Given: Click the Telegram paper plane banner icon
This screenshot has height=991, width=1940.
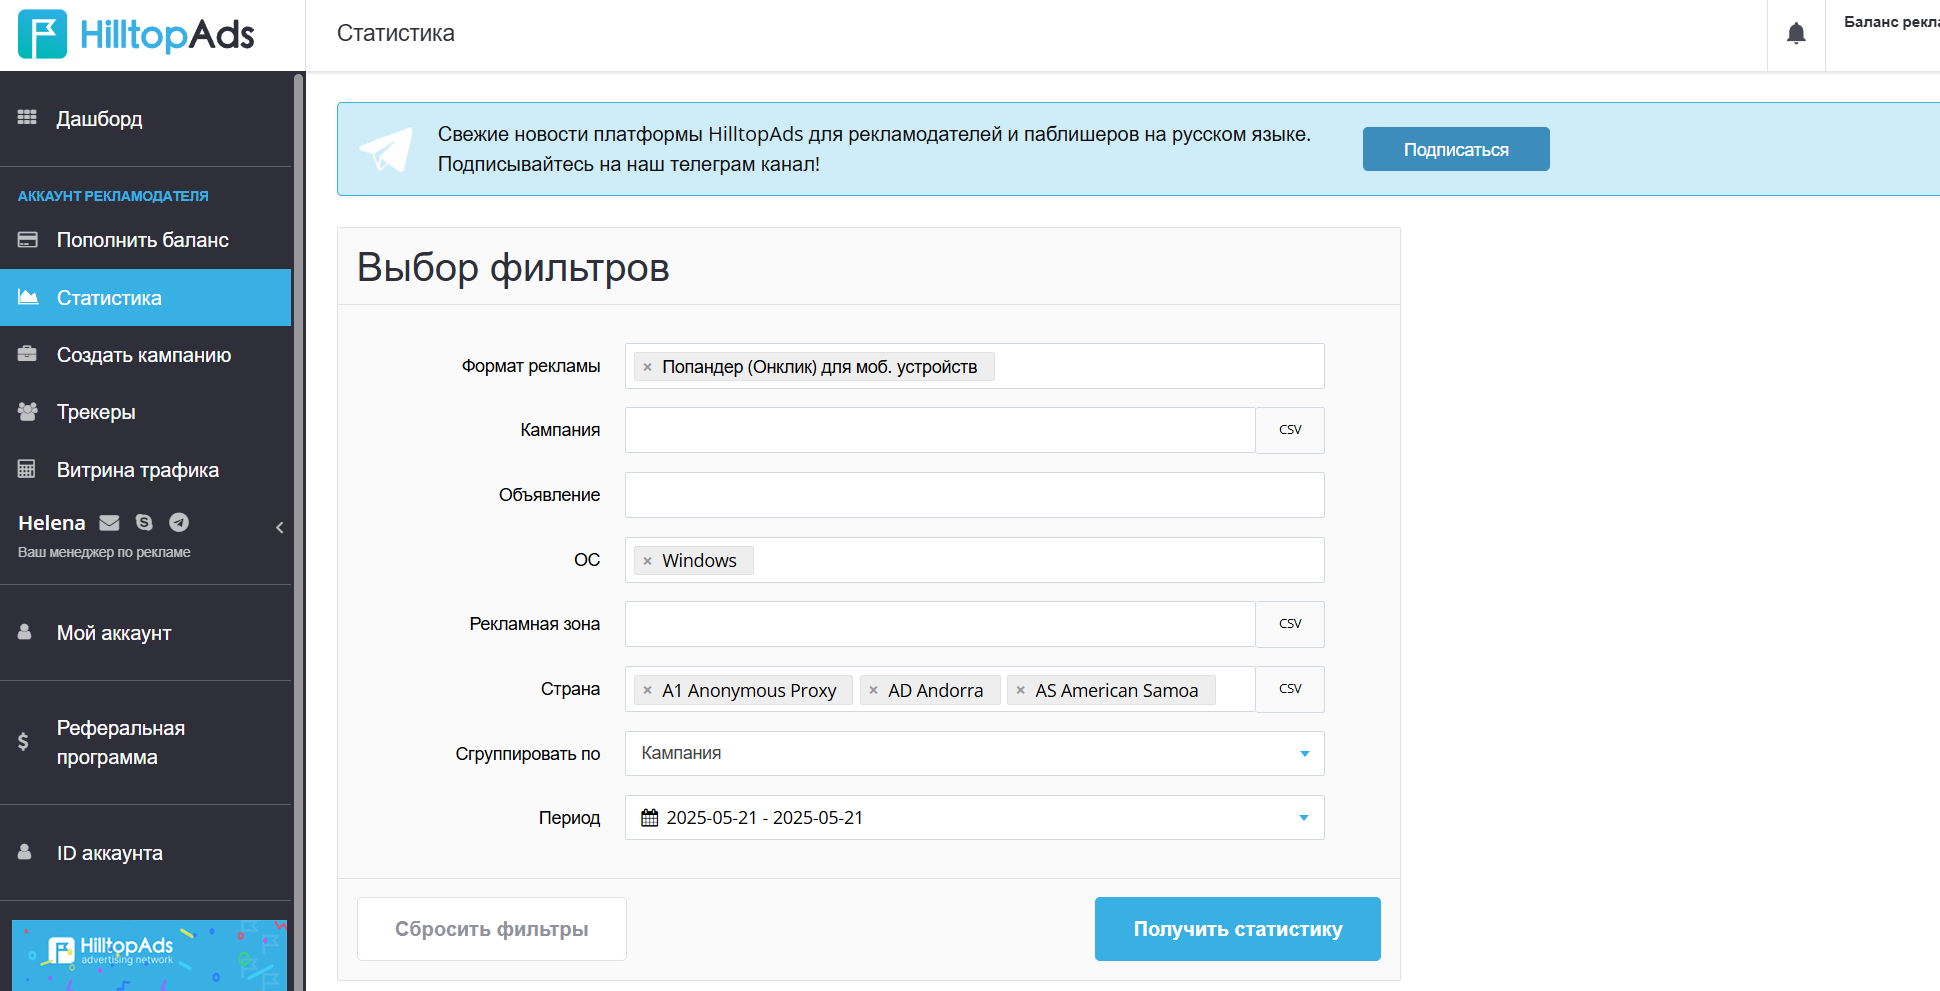Looking at the screenshot, I should 386,149.
